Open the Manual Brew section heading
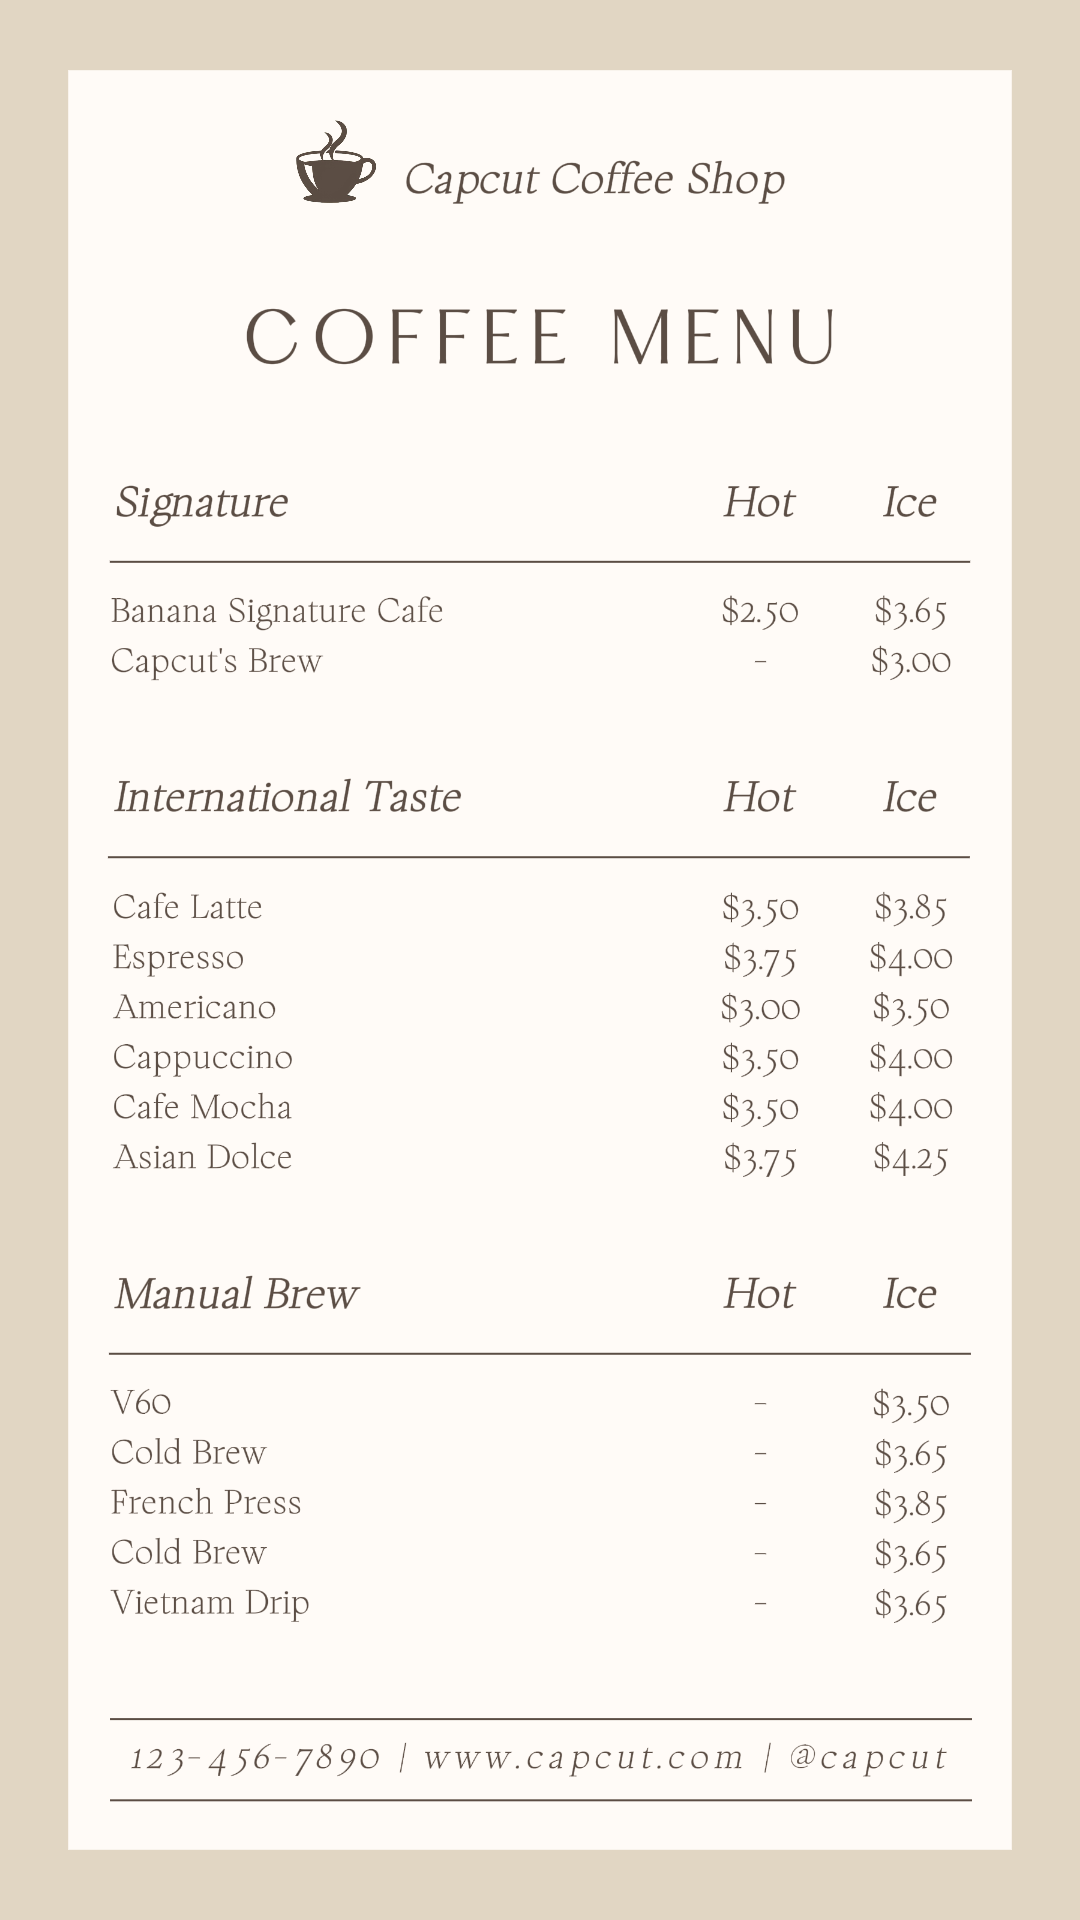Viewport: 1080px width, 1920px height. click(x=236, y=1294)
